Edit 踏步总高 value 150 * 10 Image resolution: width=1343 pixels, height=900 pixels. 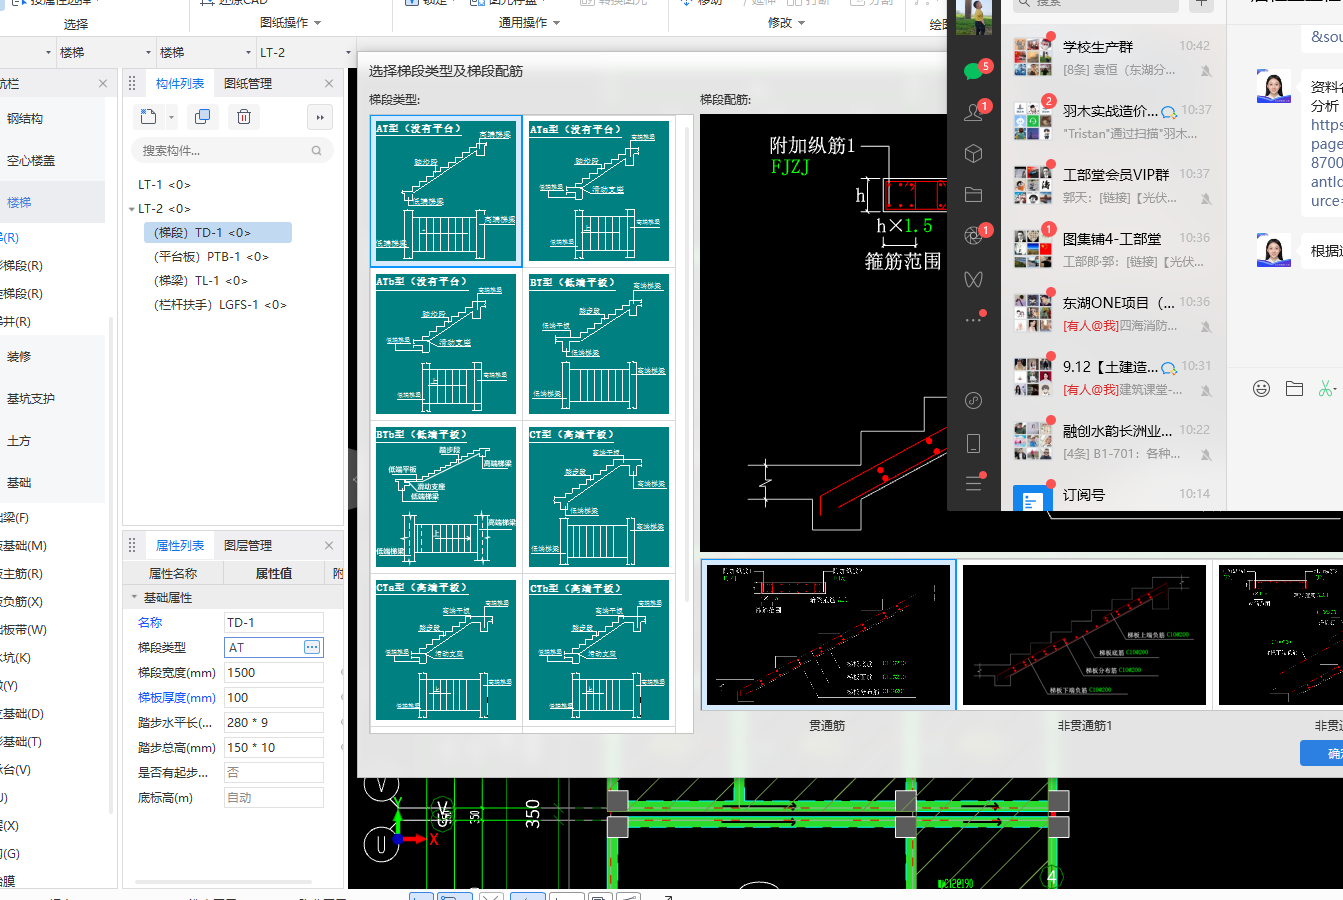tap(273, 747)
